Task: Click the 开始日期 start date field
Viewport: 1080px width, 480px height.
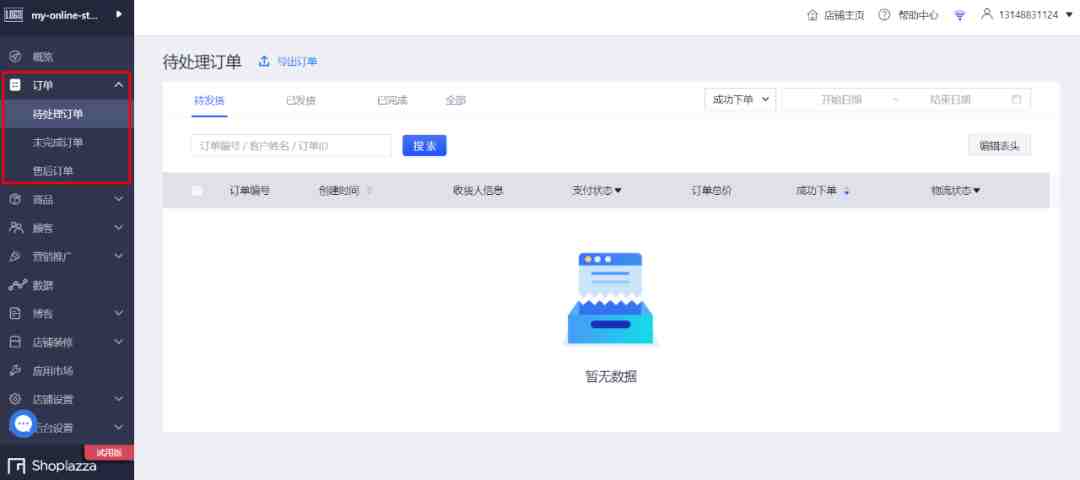Action: click(841, 99)
